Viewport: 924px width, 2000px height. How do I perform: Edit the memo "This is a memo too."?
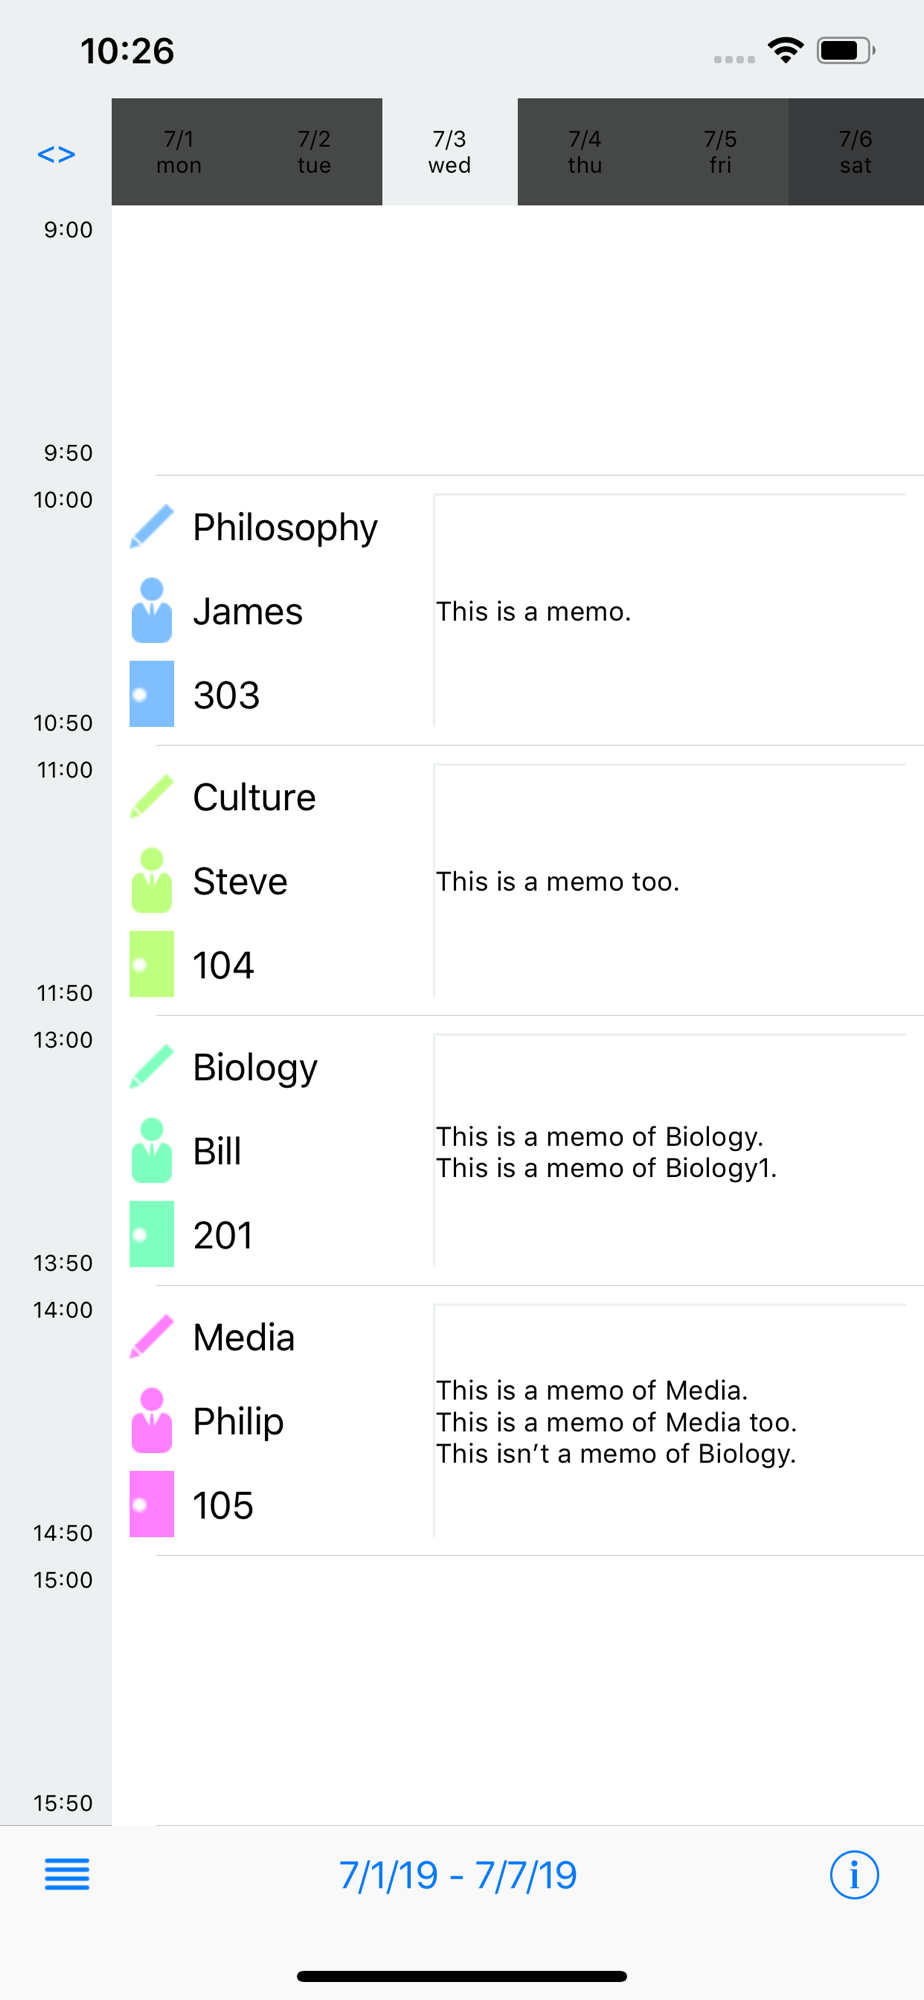670,881
